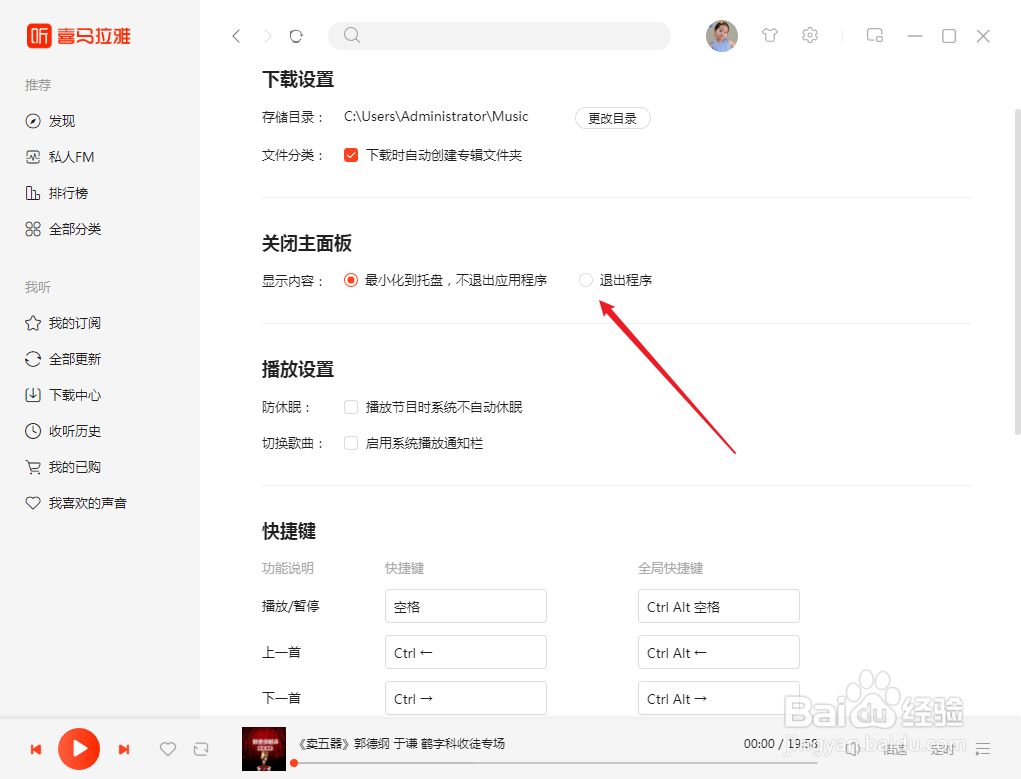Screen dimensions: 1021x779
Task: Open settings via the gear icon
Action: click(810, 35)
